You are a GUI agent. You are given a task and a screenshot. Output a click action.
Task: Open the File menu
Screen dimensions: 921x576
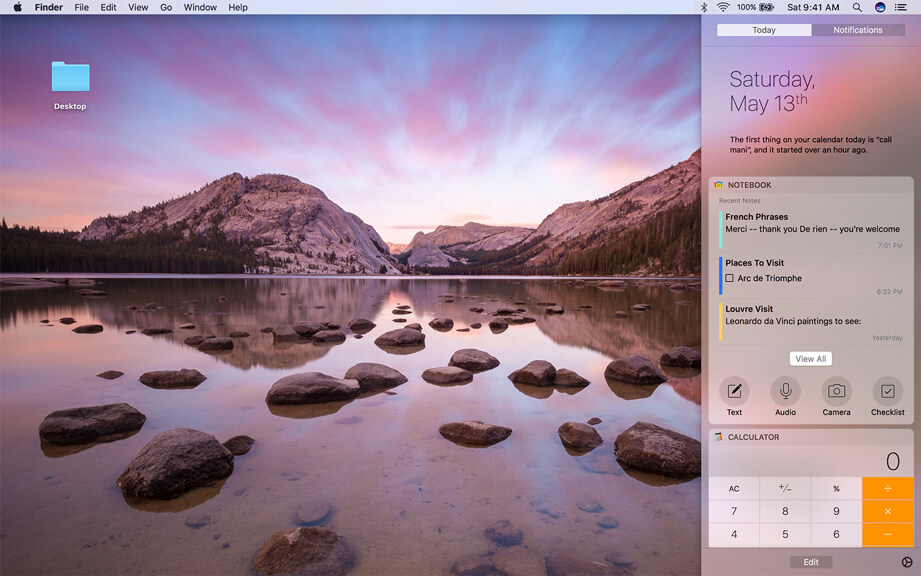[x=81, y=7]
